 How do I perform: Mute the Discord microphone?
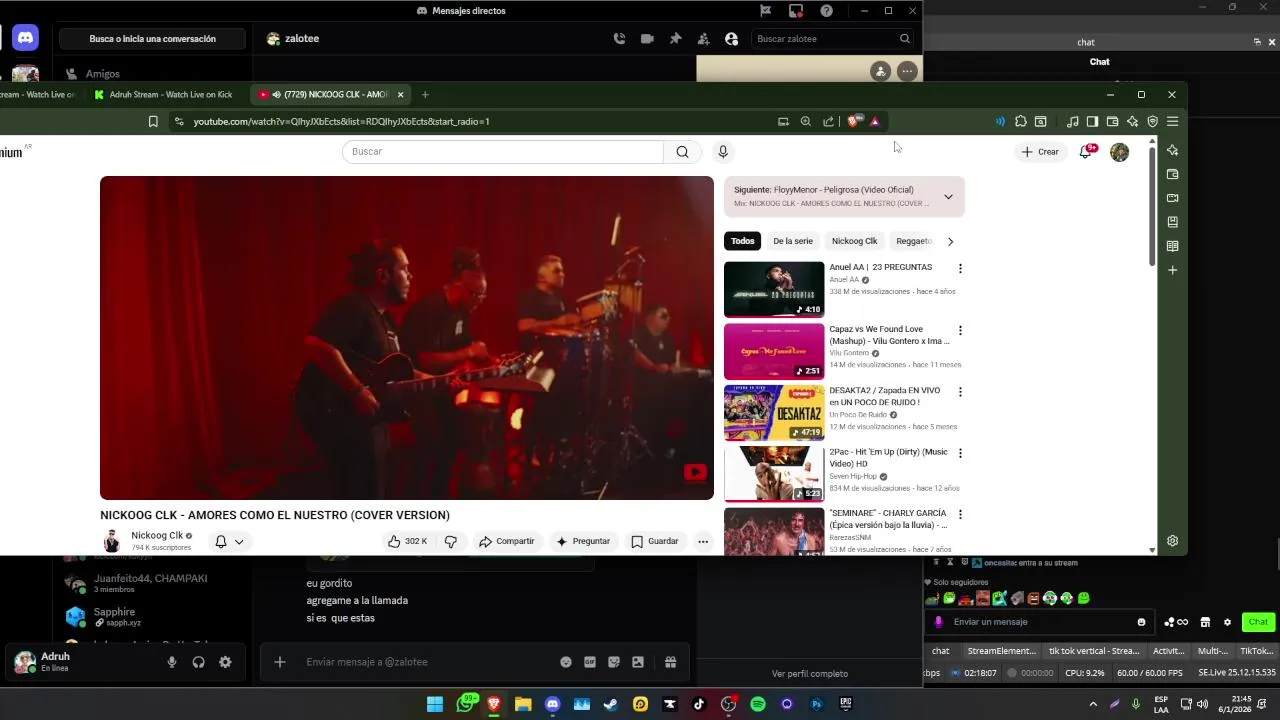click(172, 662)
